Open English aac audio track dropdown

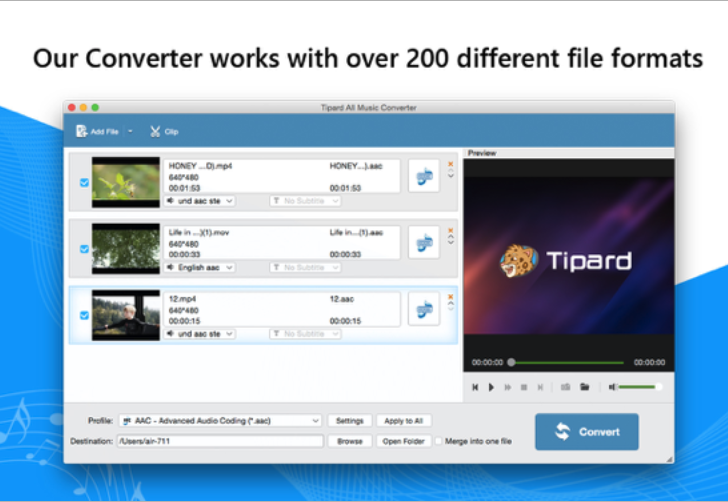click(200, 267)
